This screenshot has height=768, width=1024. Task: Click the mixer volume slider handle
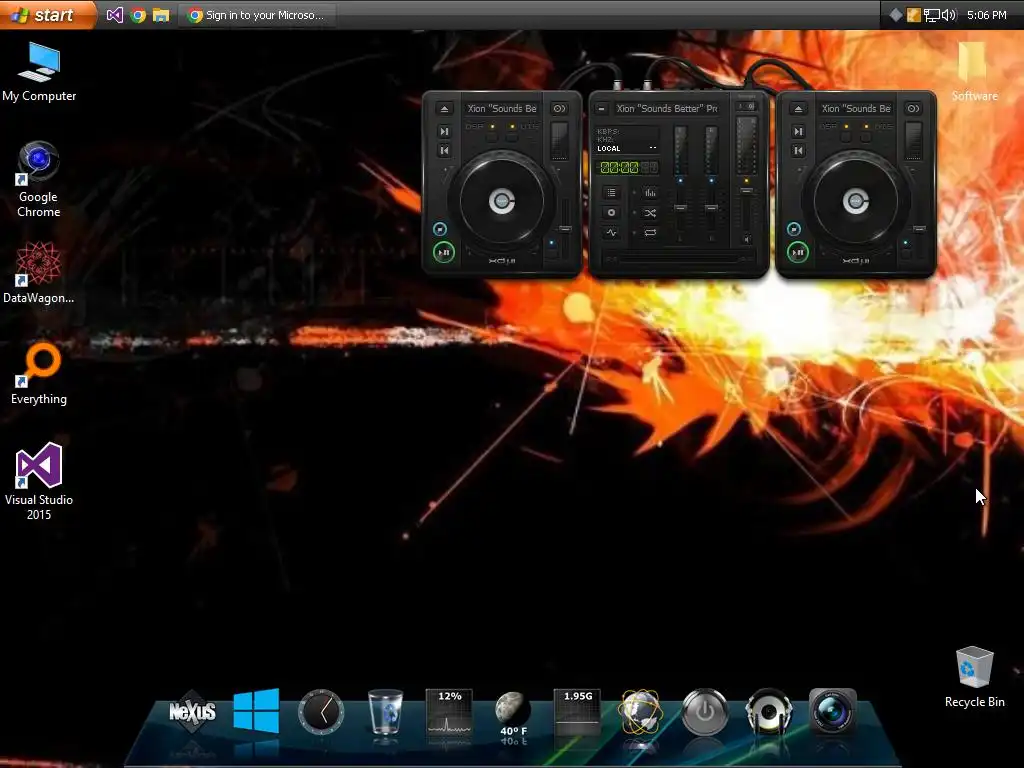coord(746,191)
